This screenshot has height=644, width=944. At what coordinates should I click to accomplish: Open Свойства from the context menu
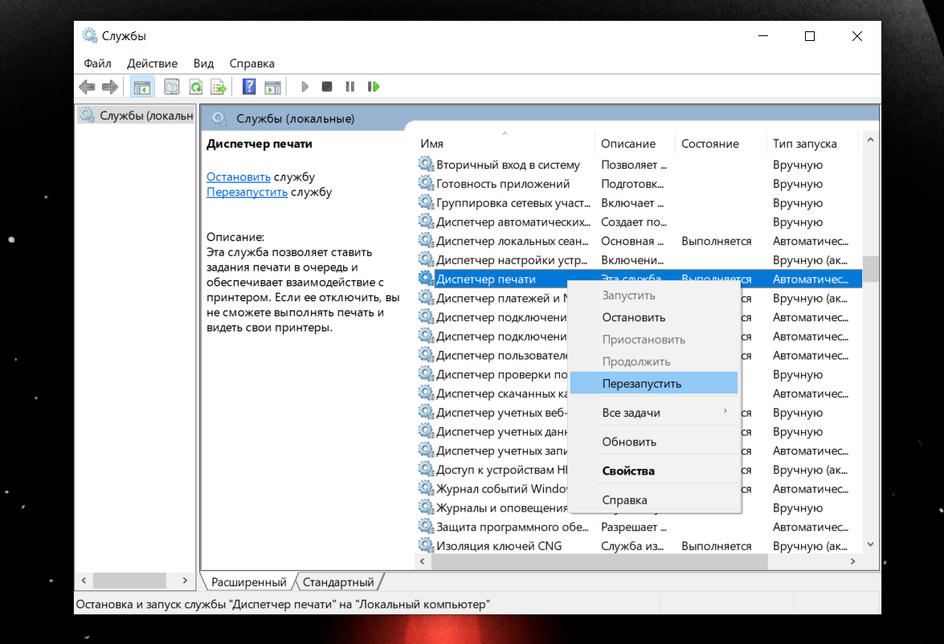coord(654,471)
